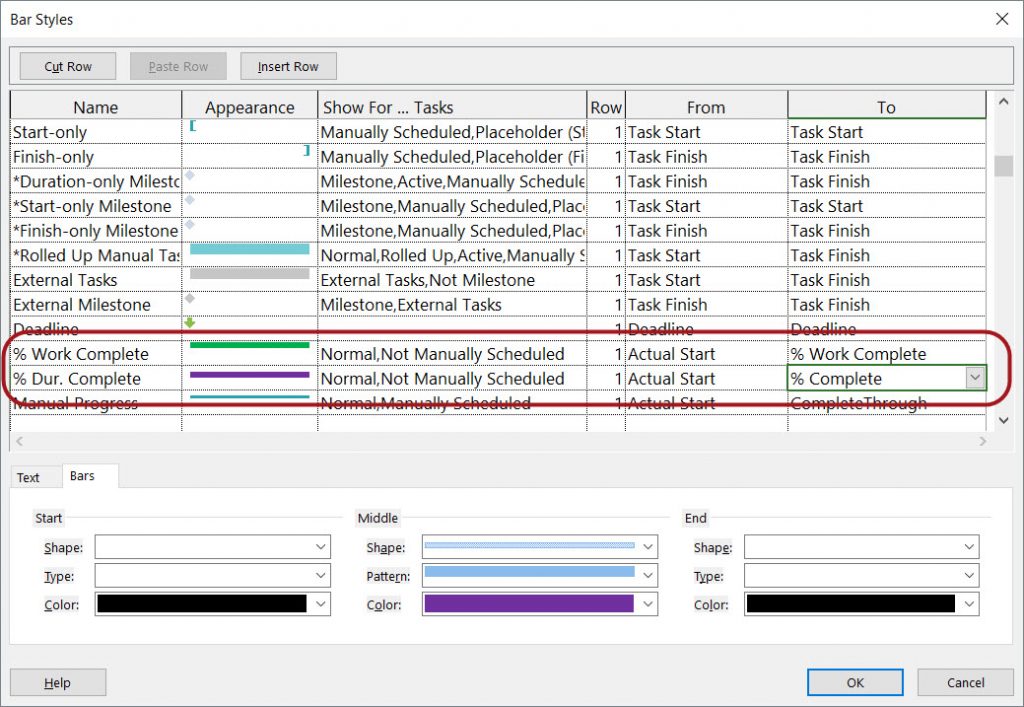Click the Start-only bracket appearance icon
This screenshot has height=707, width=1024.
193,125
